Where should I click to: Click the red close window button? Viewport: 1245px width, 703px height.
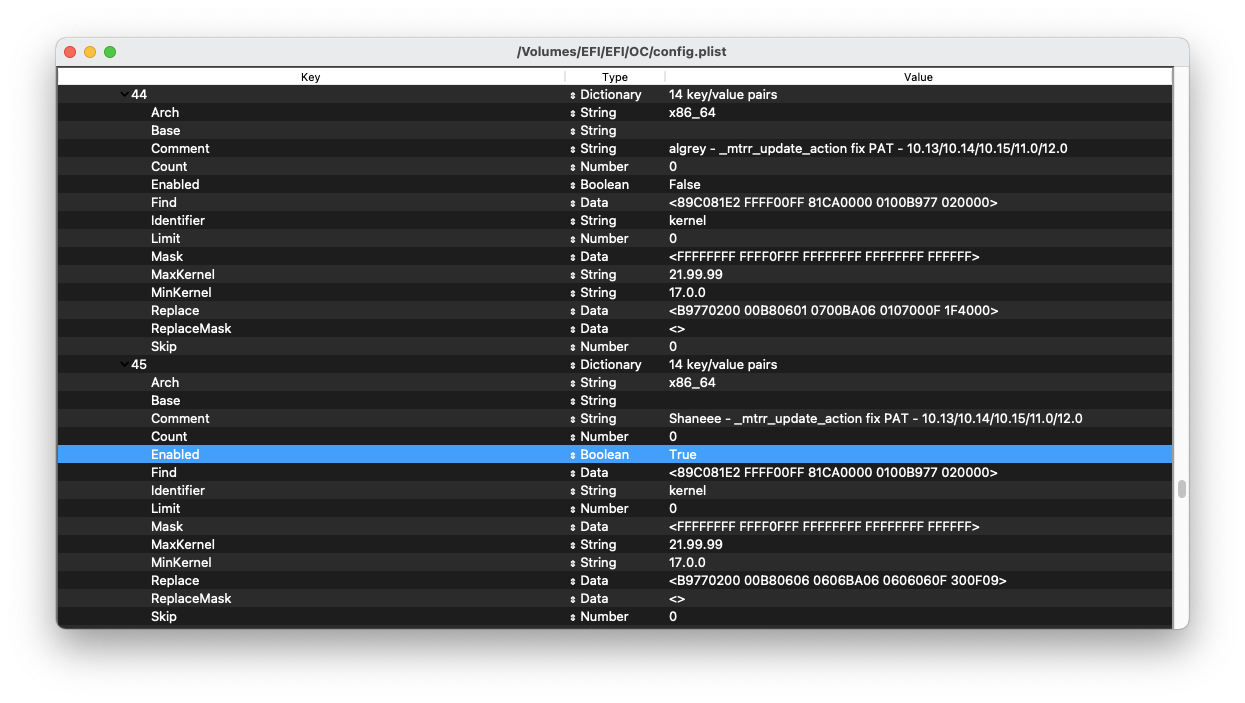point(70,52)
